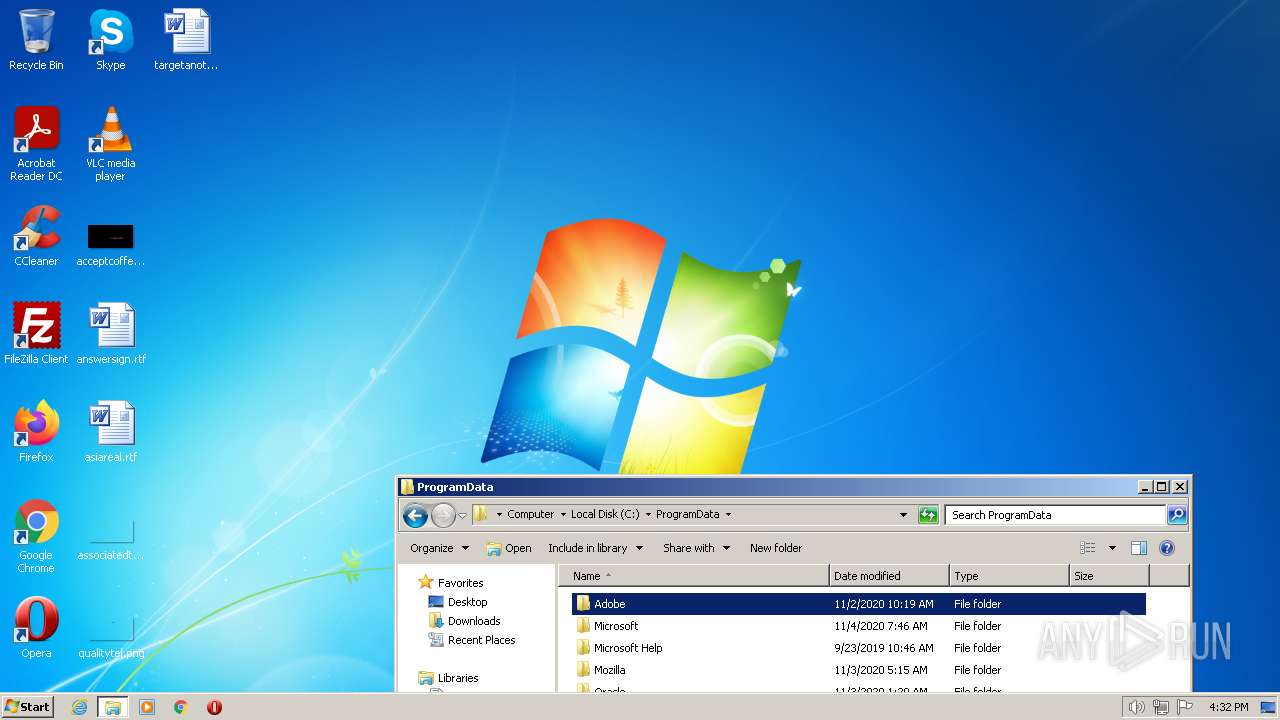Expand the Organize menu
The image size is (1280, 720).
tap(439, 548)
